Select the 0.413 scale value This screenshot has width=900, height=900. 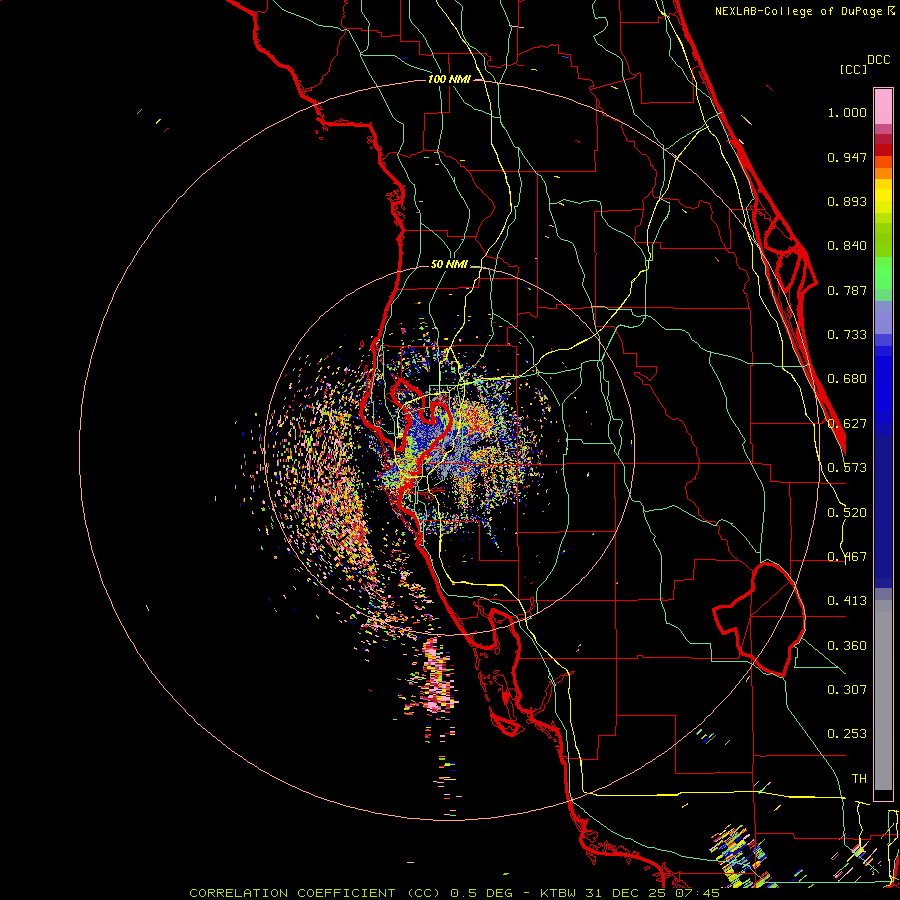click(x=847, y=601)
